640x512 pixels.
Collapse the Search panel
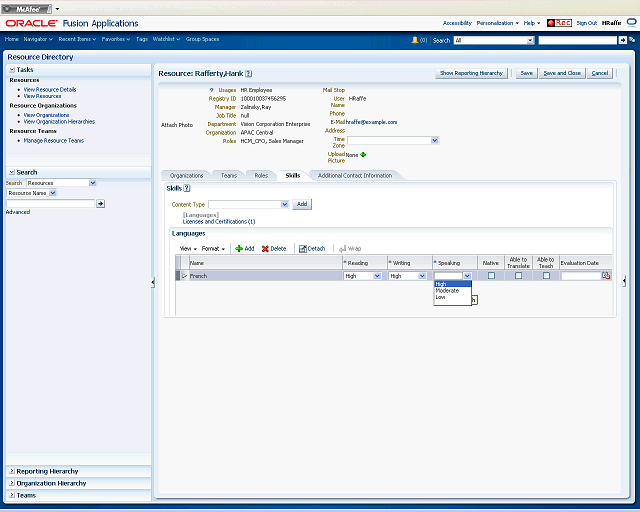12,172
